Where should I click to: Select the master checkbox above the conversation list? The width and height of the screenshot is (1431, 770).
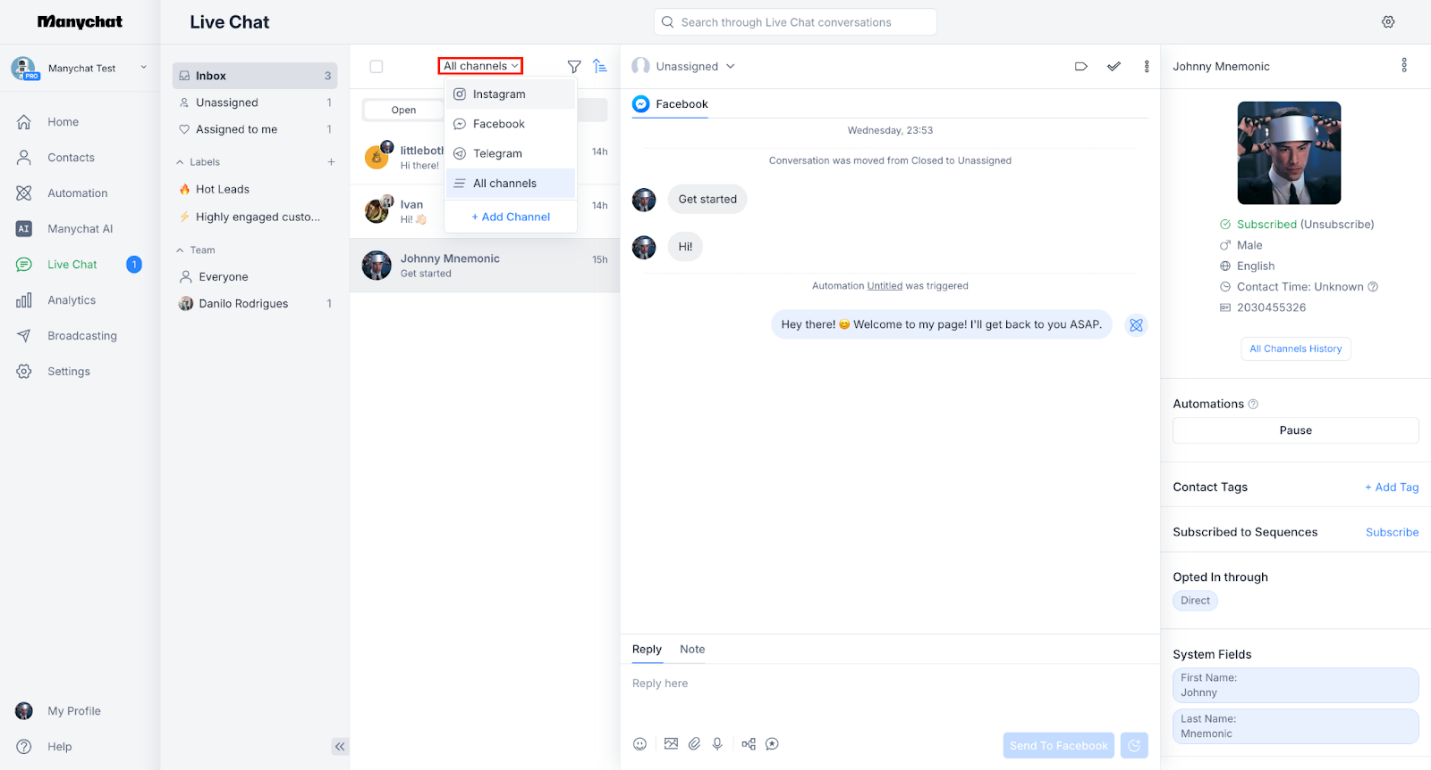click(376, 66)
